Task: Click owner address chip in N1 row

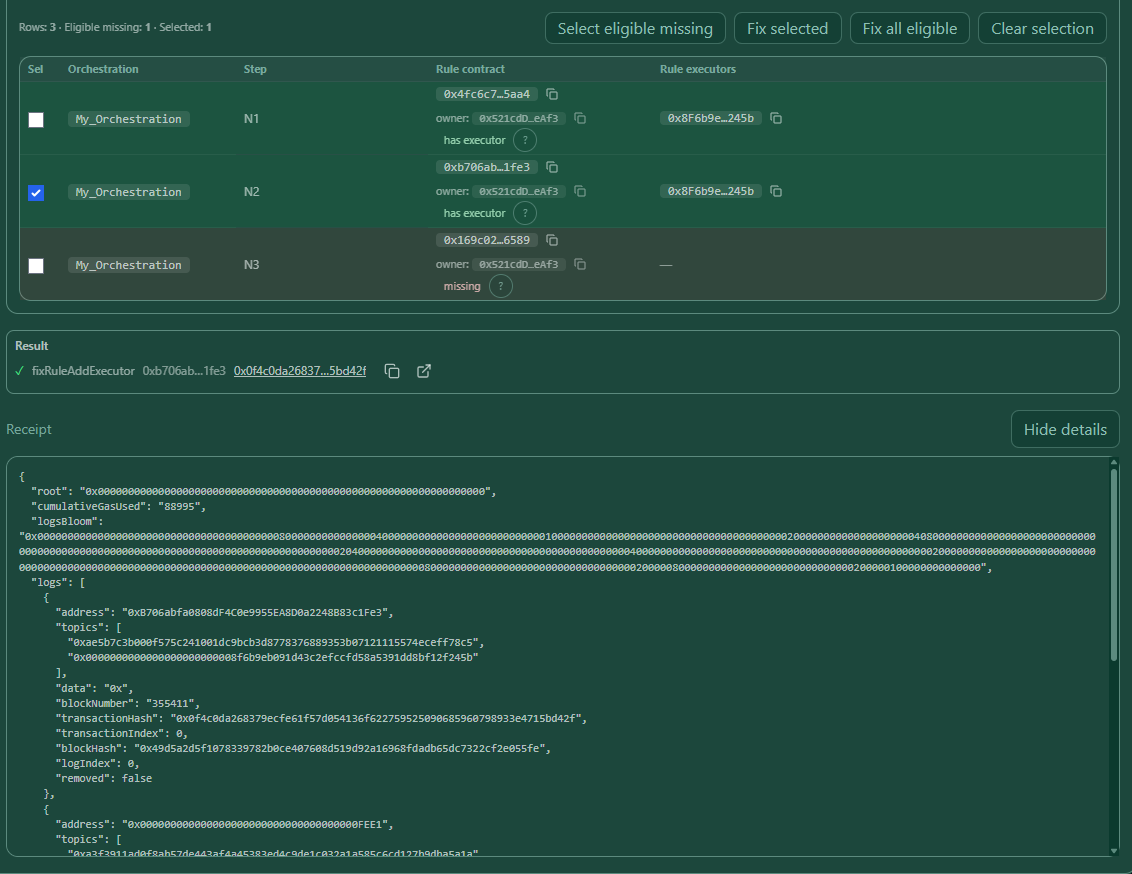Action: click(518, 118)
